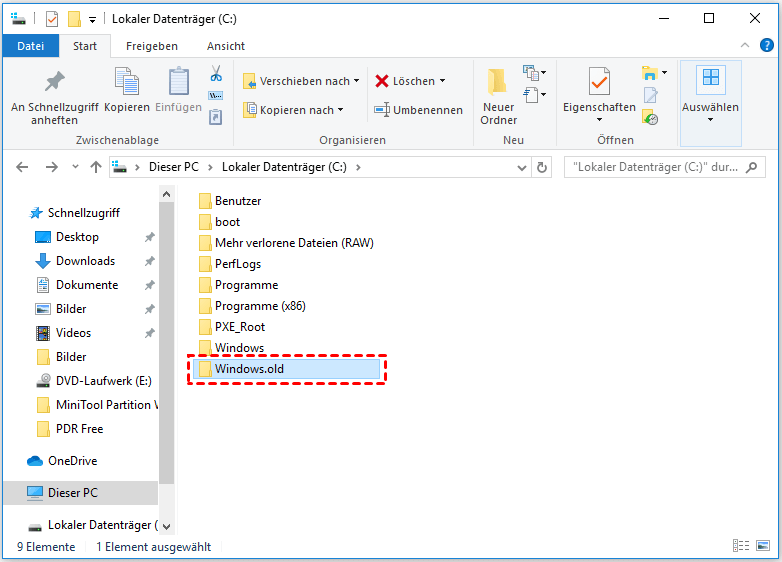Select the Windows.old folder
The image size is (782, 562).
tap(287, 369)
